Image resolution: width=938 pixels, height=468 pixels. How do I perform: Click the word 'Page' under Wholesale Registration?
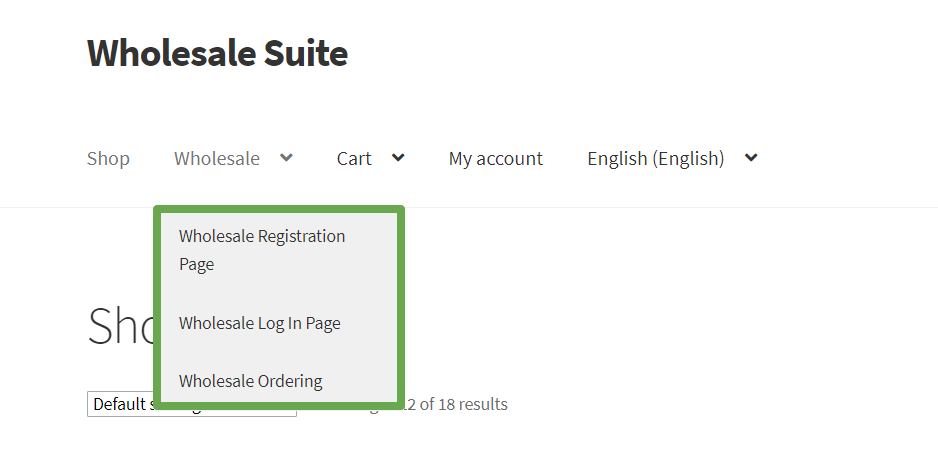tap(197, 265)
